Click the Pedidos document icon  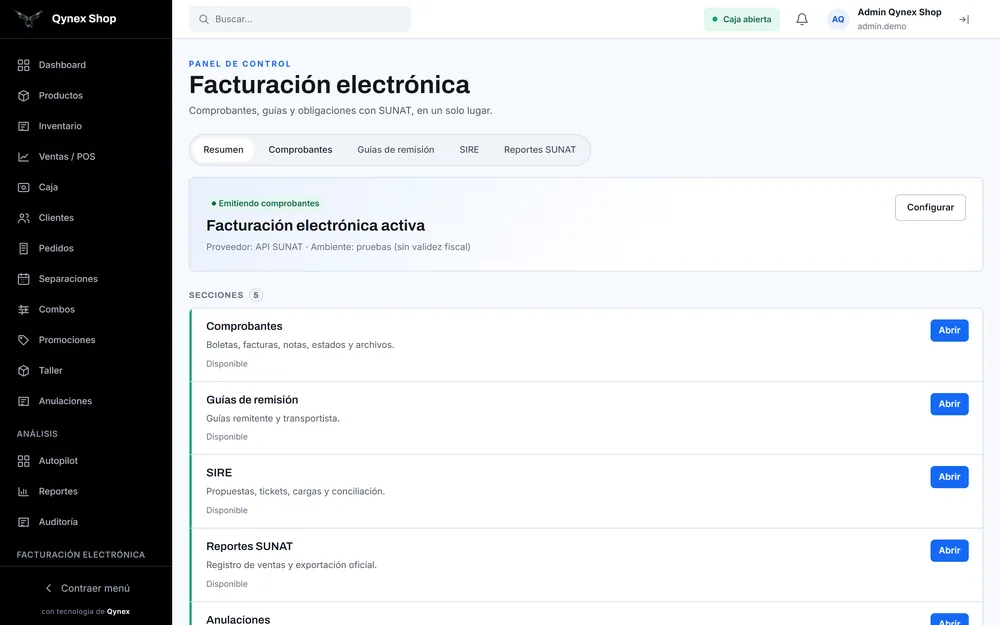click(x=24, y=249)
